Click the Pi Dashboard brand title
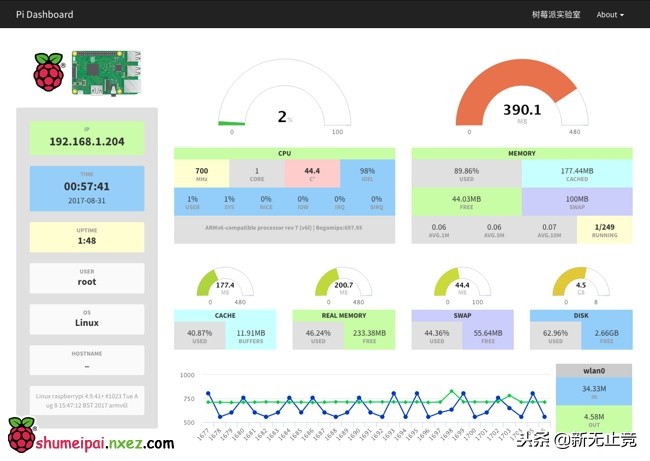 [x=45, y=15]
